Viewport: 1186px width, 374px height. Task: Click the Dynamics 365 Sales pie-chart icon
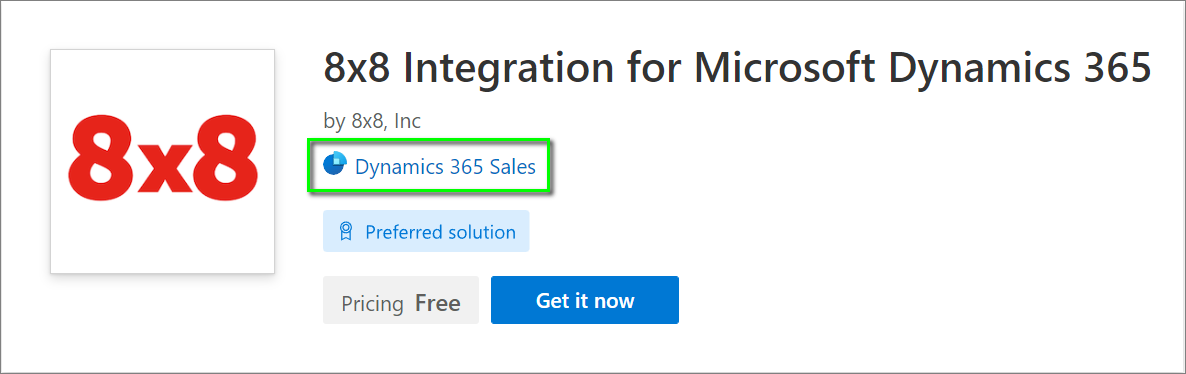click(x=335, y=163)
